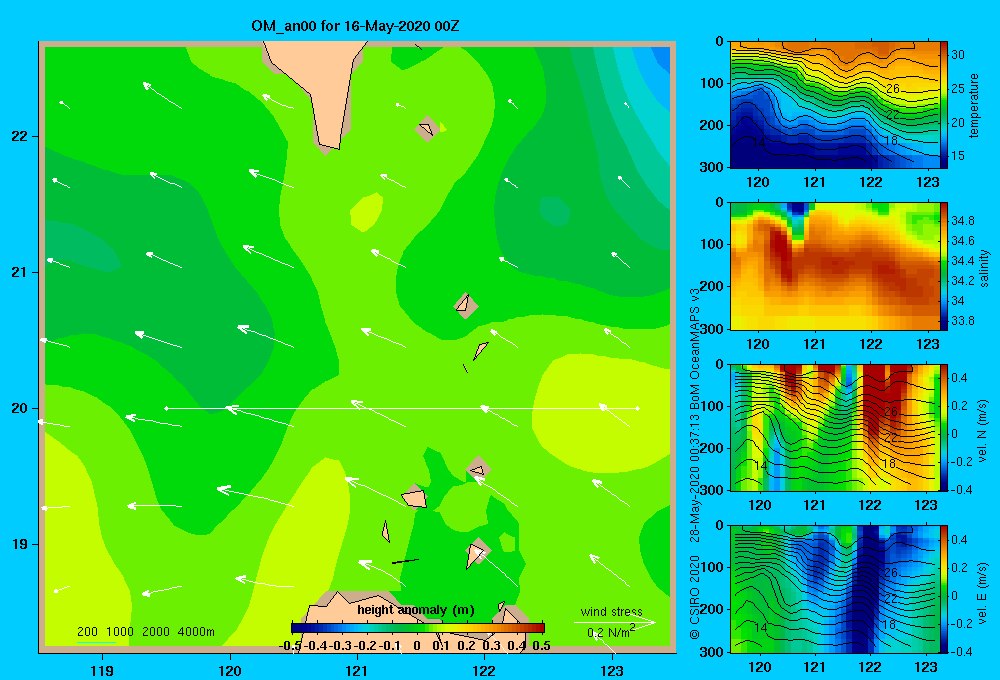This screenshot has width=1000, height=680.
Task: Click the white transect line along 20°N
Action: coord(402,408)
